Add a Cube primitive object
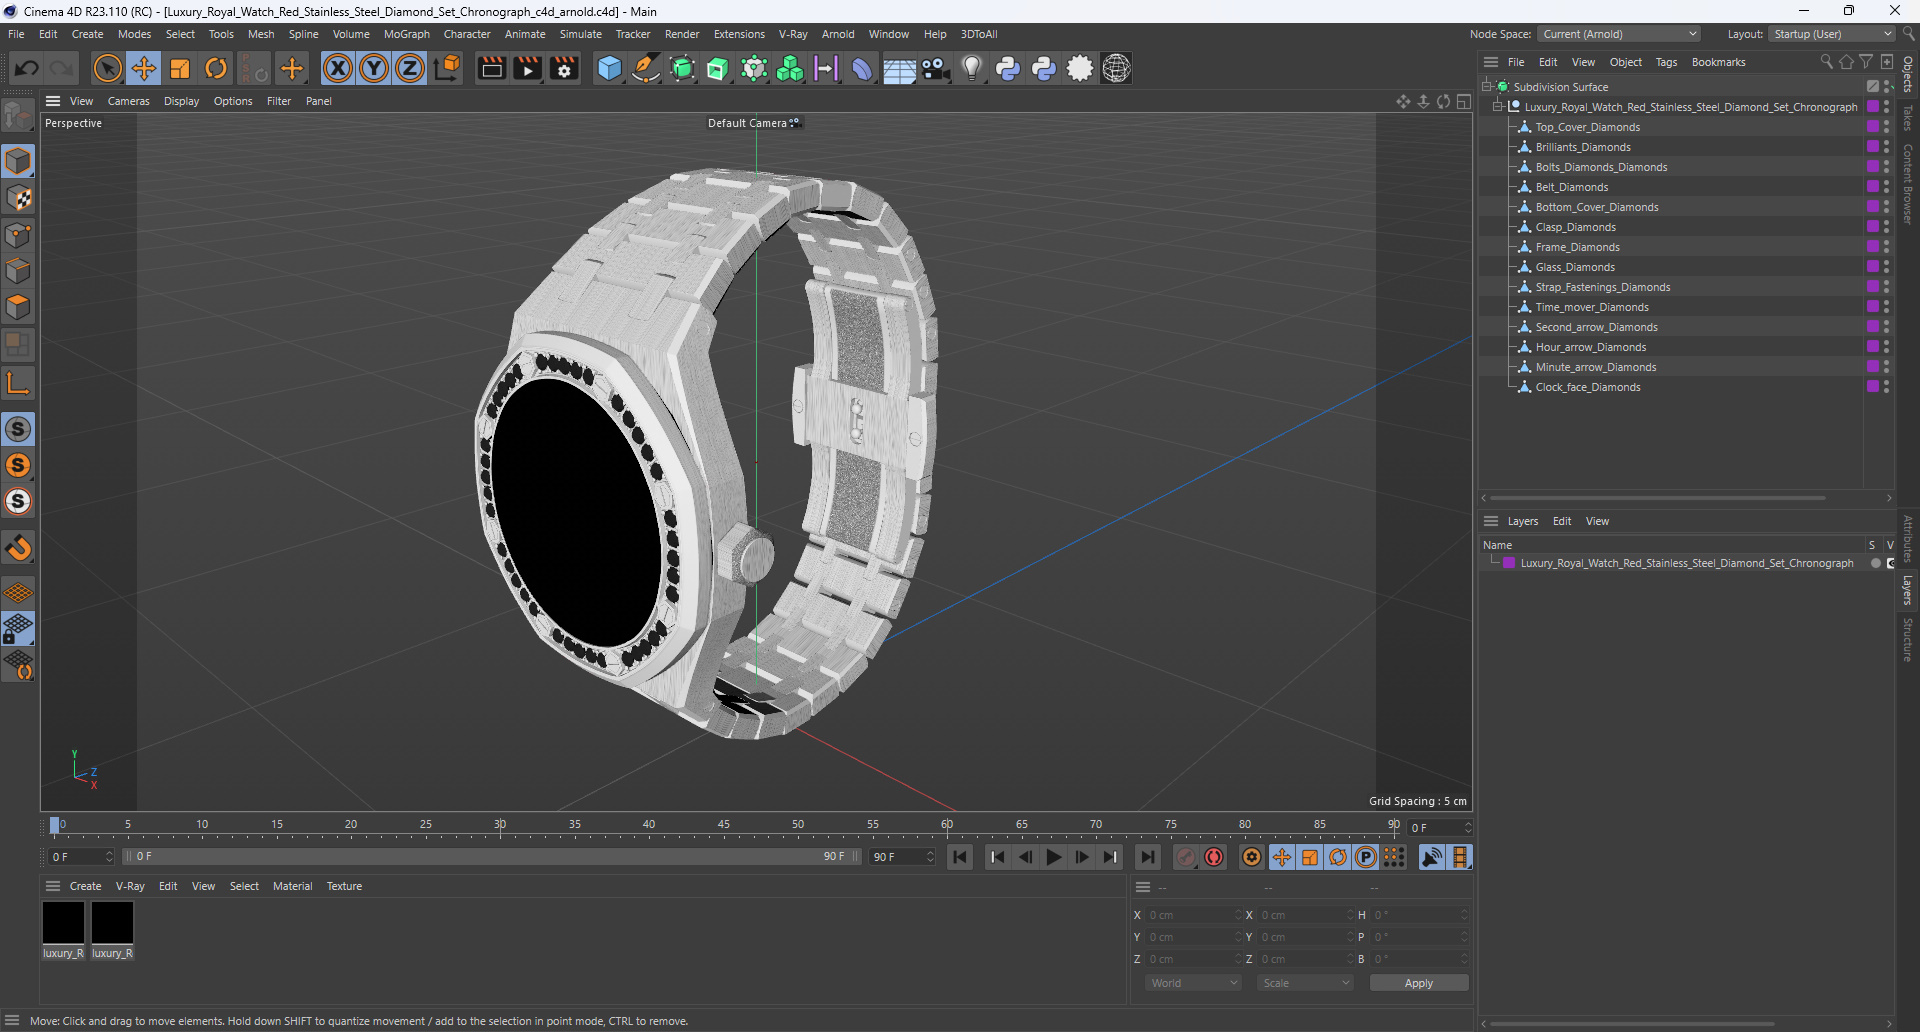 (609, 68)
